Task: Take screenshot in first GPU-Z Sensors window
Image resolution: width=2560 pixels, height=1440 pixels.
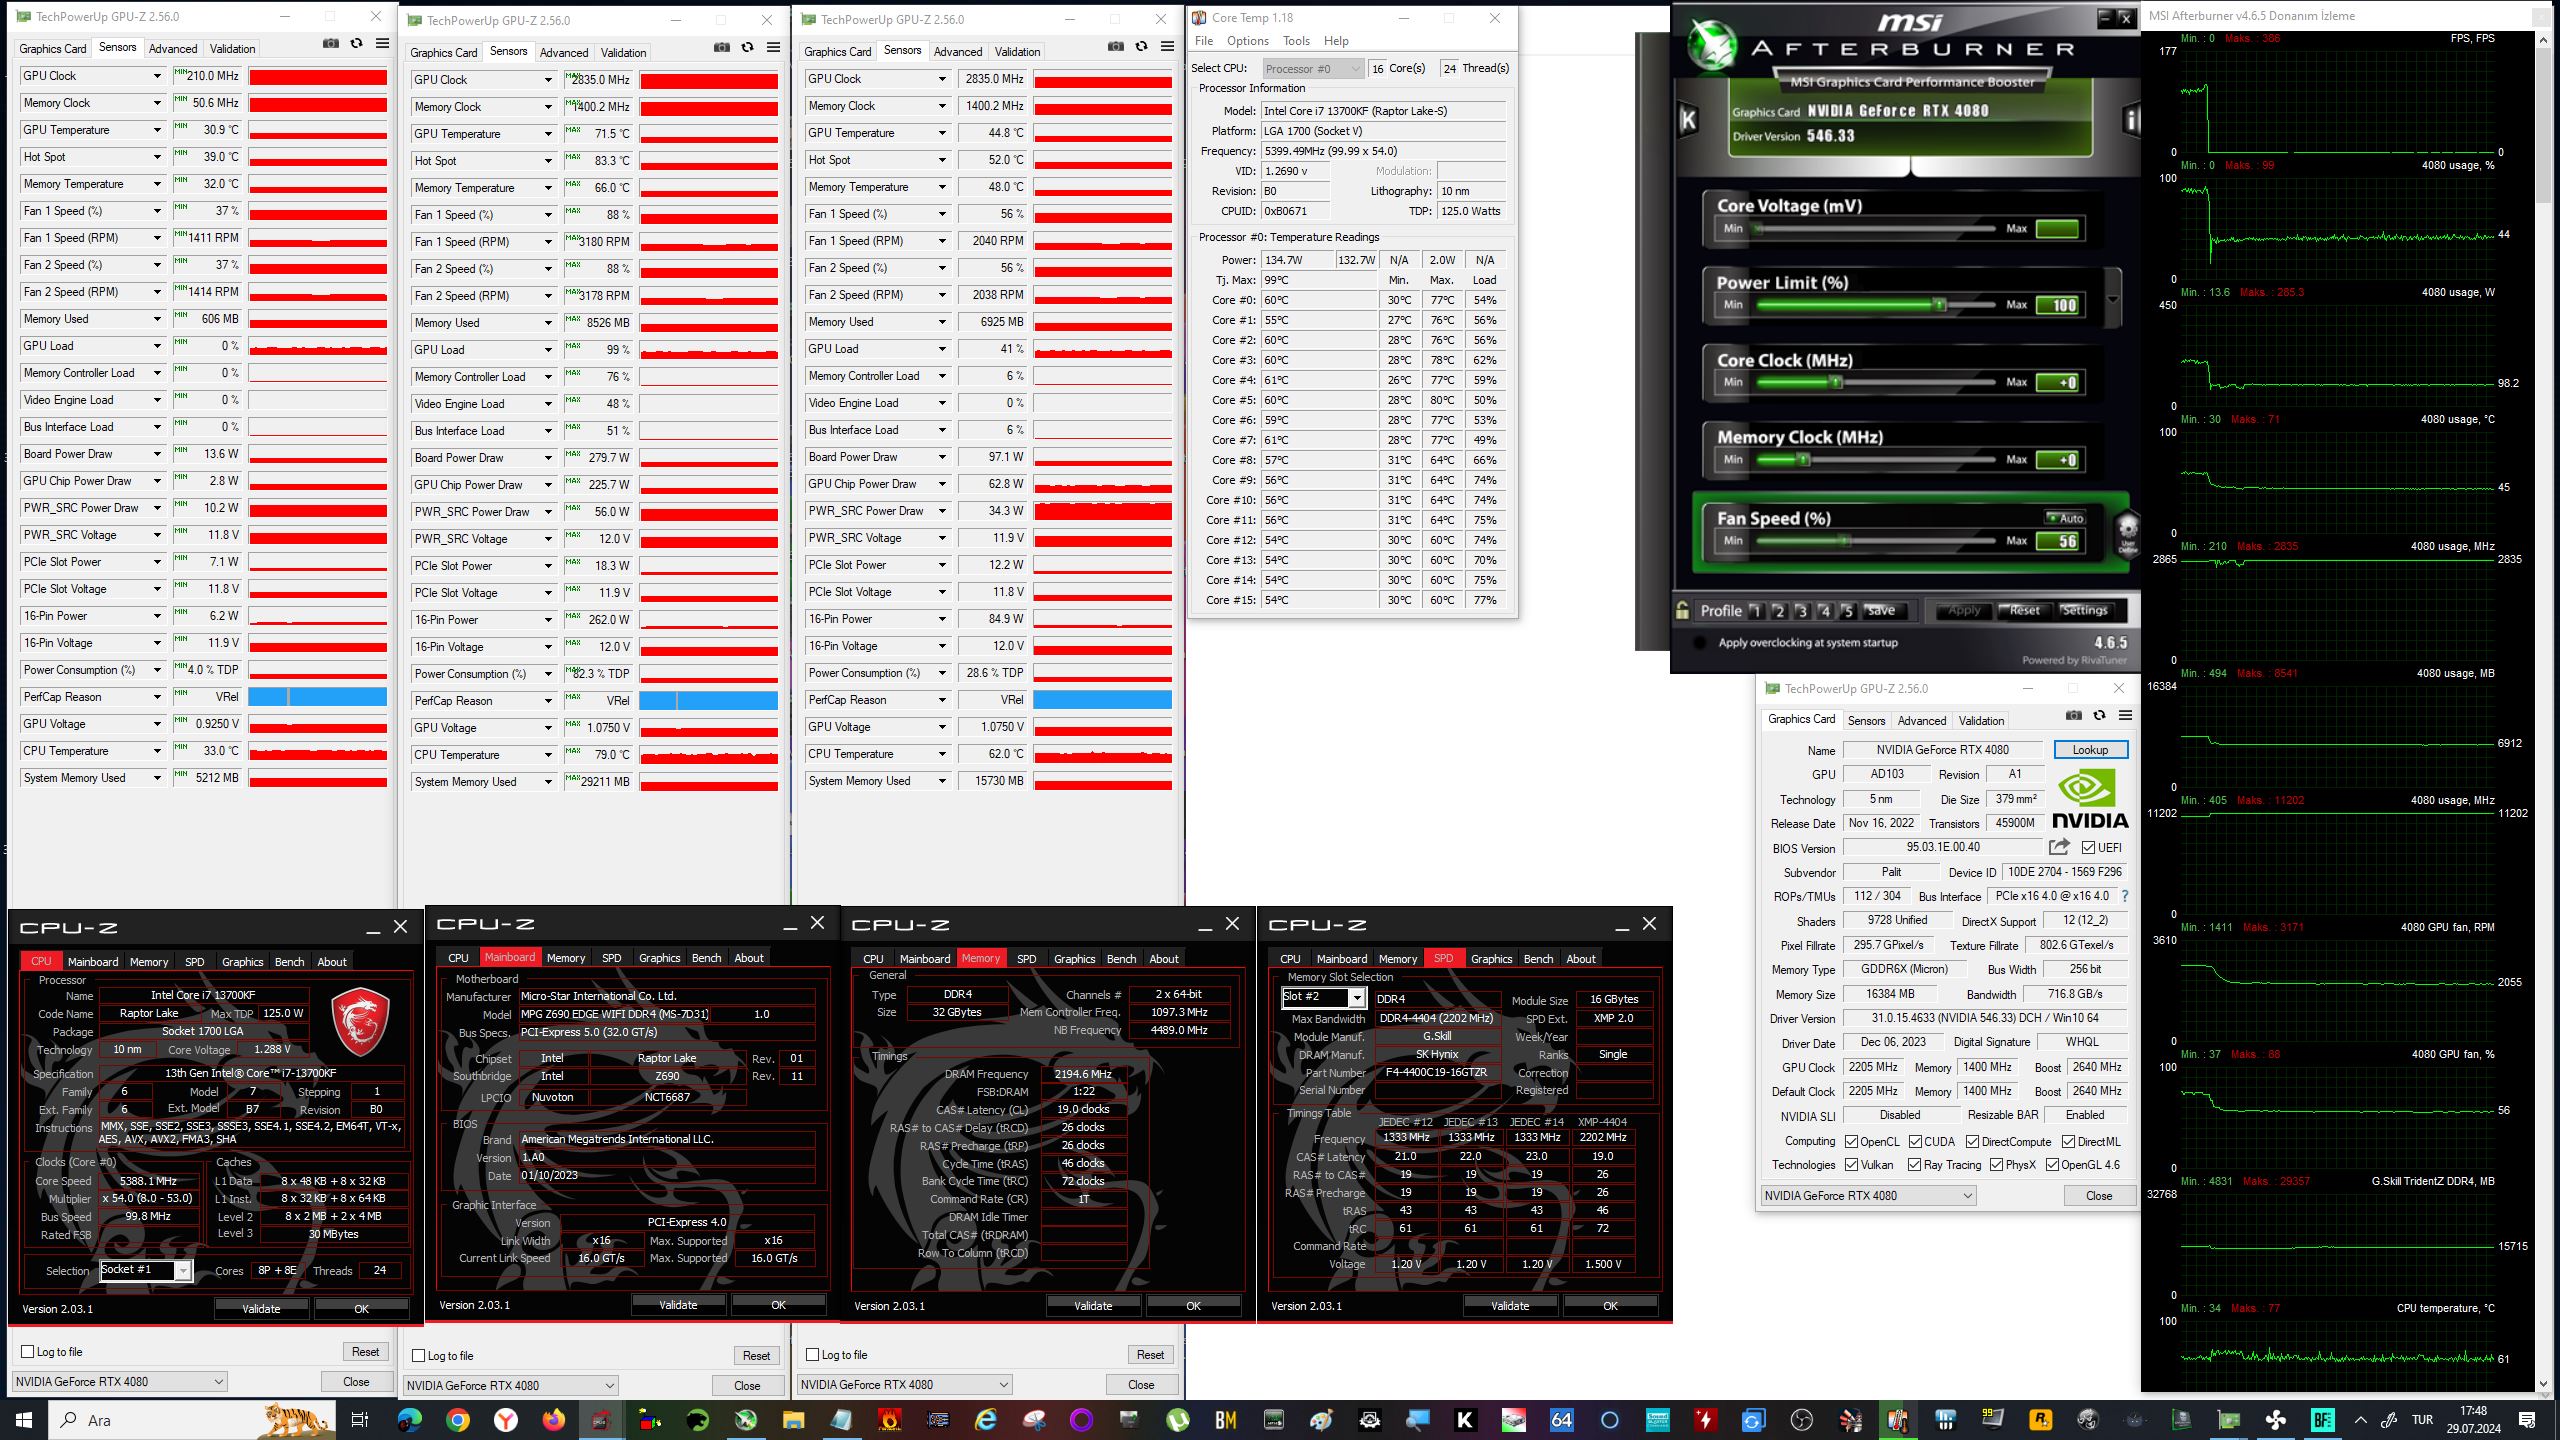Action: (331, 43)
